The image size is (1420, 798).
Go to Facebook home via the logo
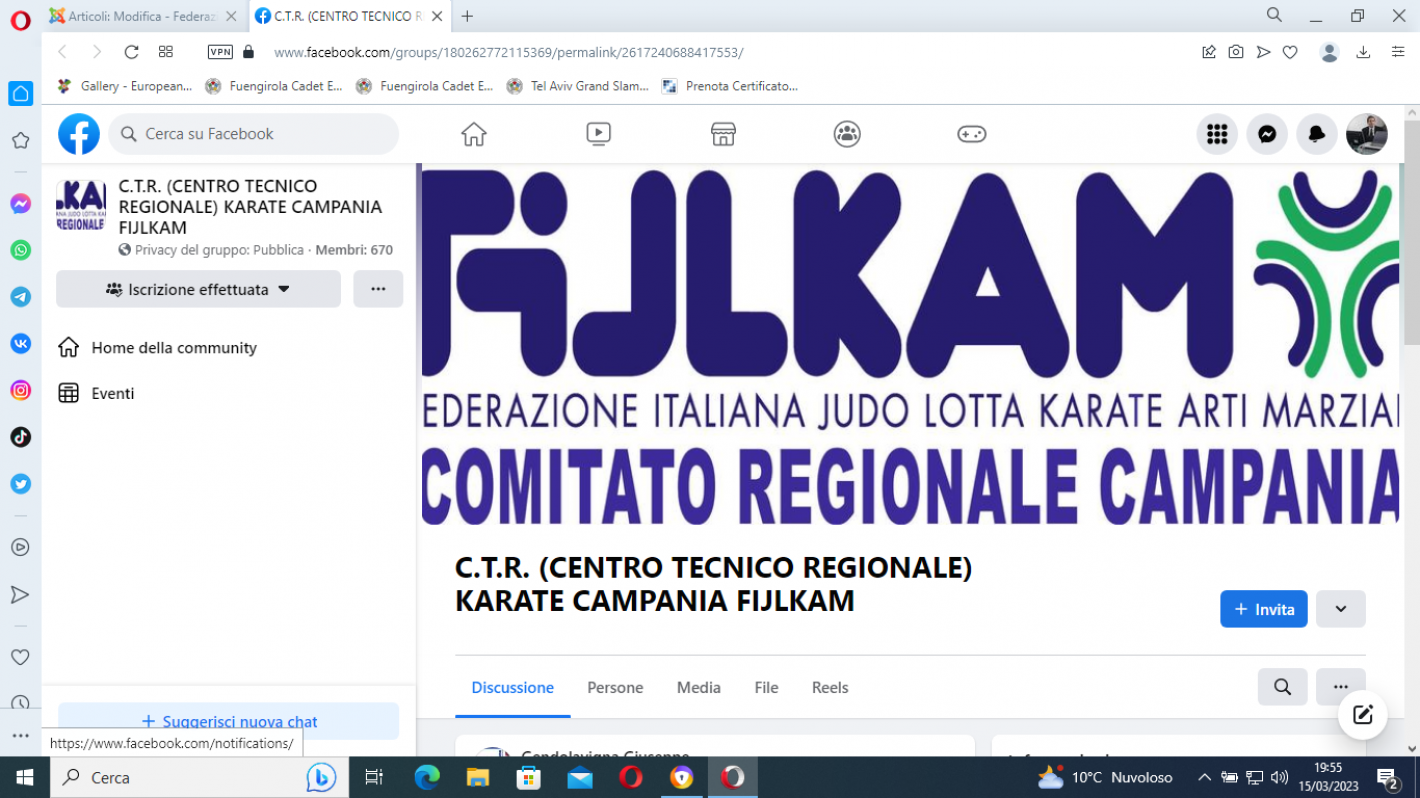pyautogui.click(x=79, y=134)
